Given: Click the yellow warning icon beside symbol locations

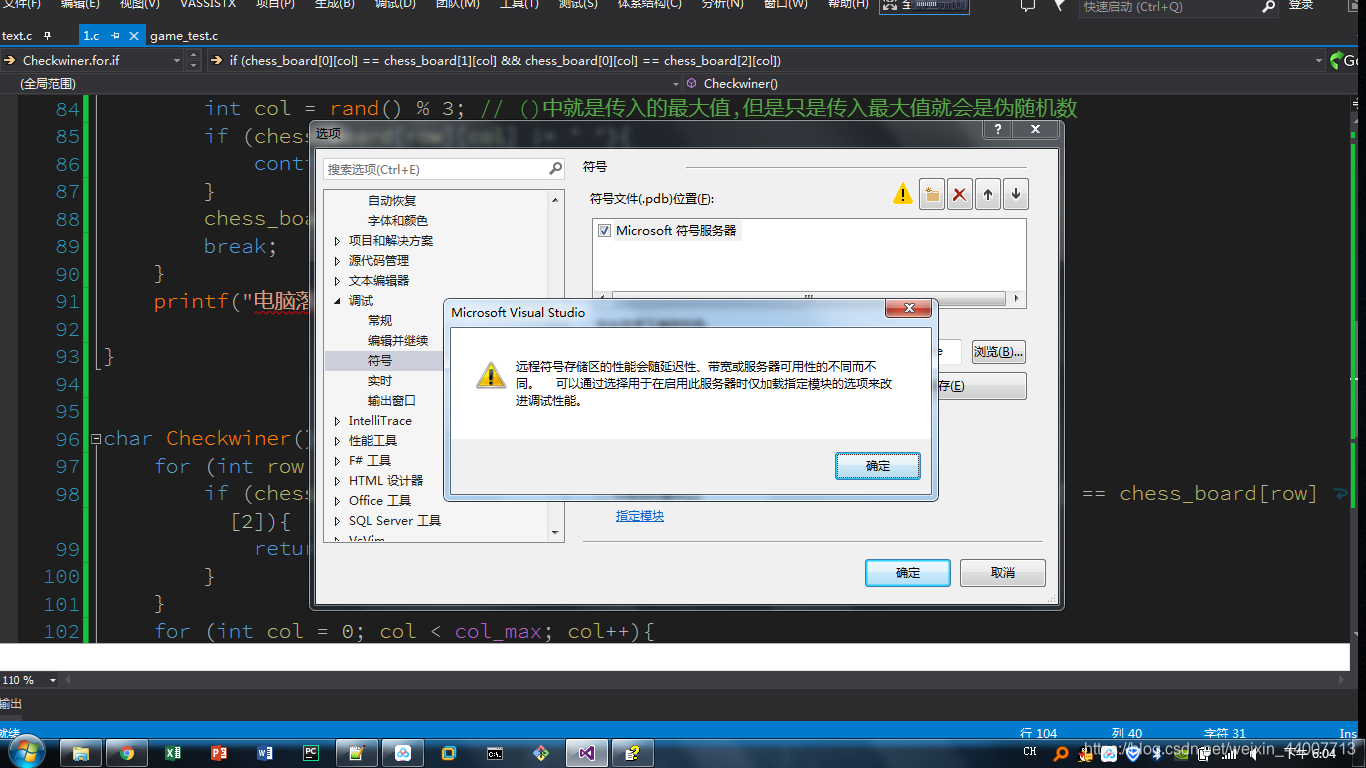Looking at the screenshot, I should pos(903,194).
